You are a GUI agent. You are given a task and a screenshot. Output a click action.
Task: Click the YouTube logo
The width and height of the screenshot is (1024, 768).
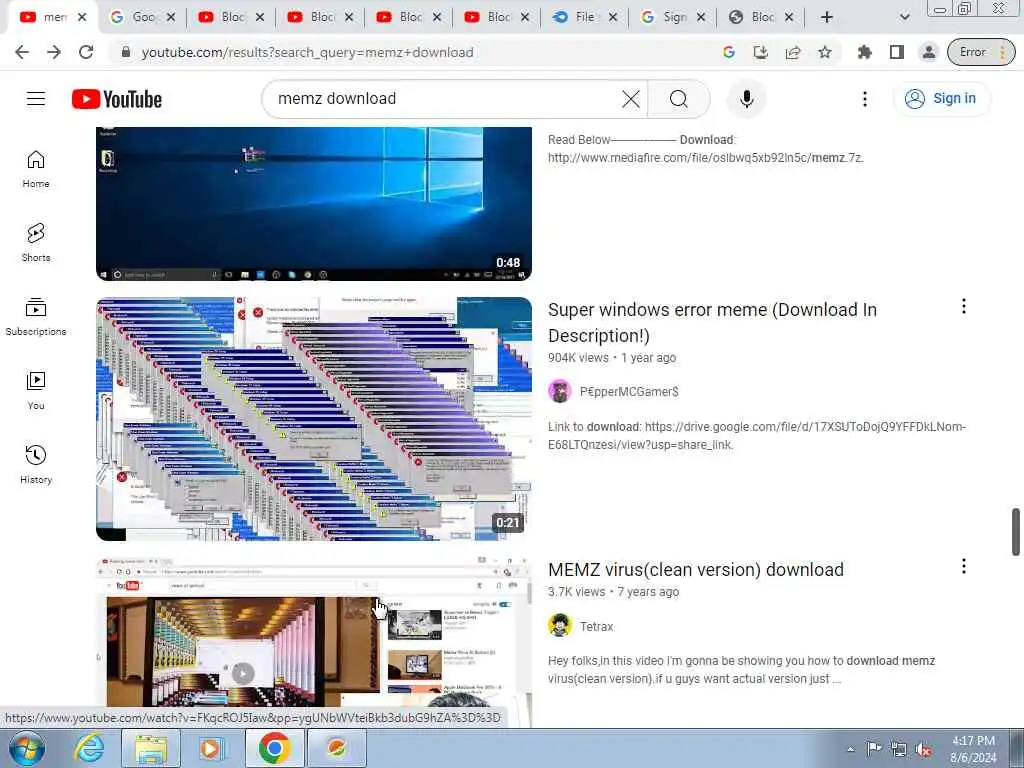(117, 99)
